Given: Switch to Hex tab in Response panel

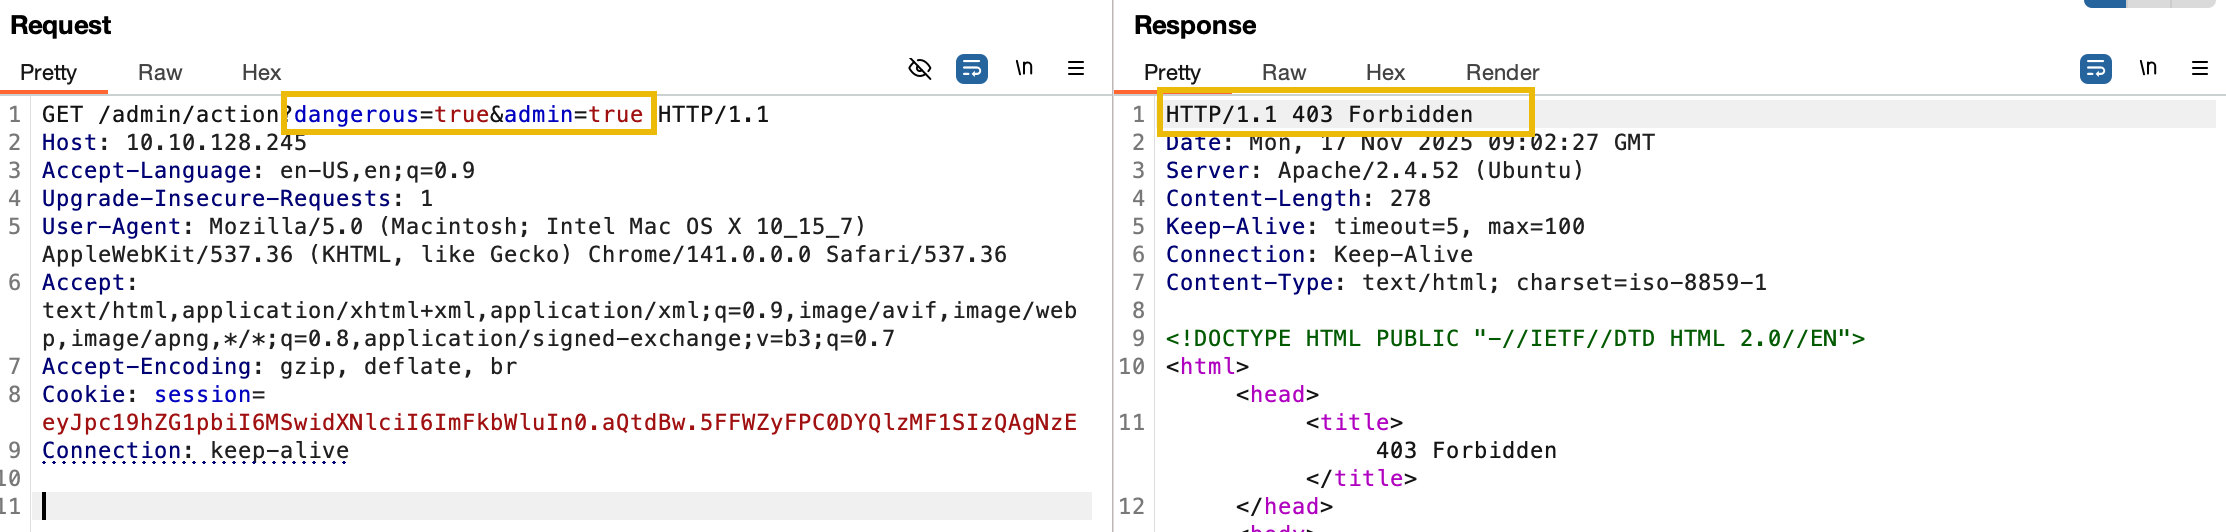Looking at the screenshot, I should 1385,73.
